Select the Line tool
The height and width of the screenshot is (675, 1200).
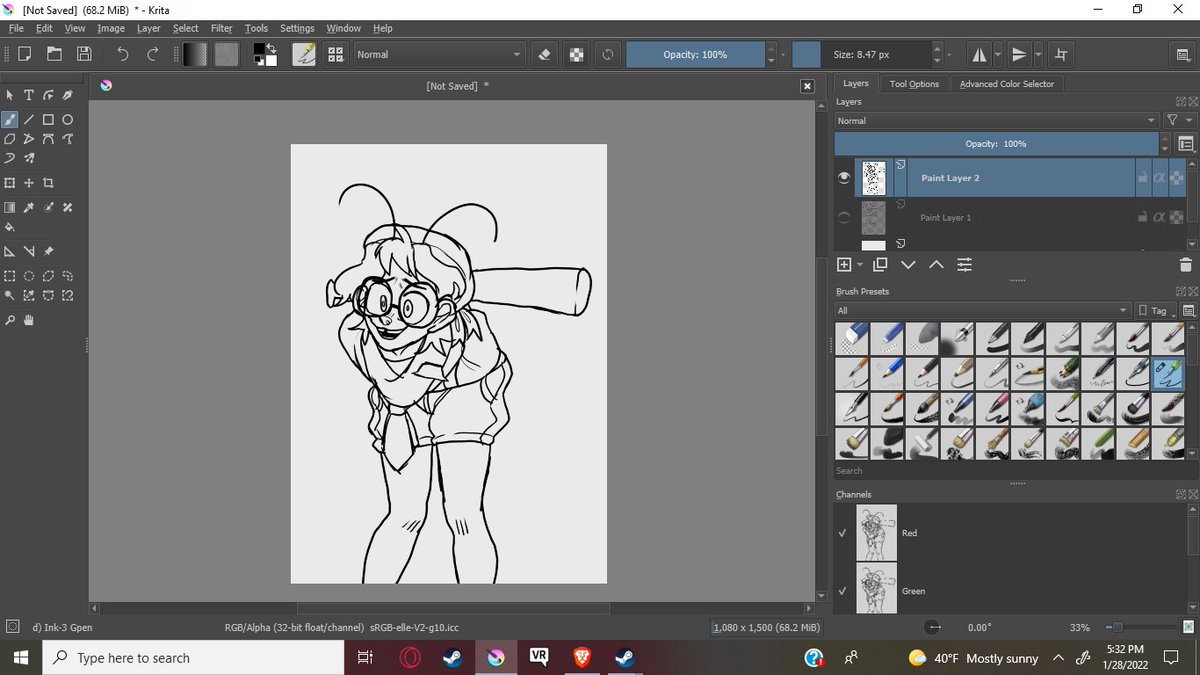point(28,119)
